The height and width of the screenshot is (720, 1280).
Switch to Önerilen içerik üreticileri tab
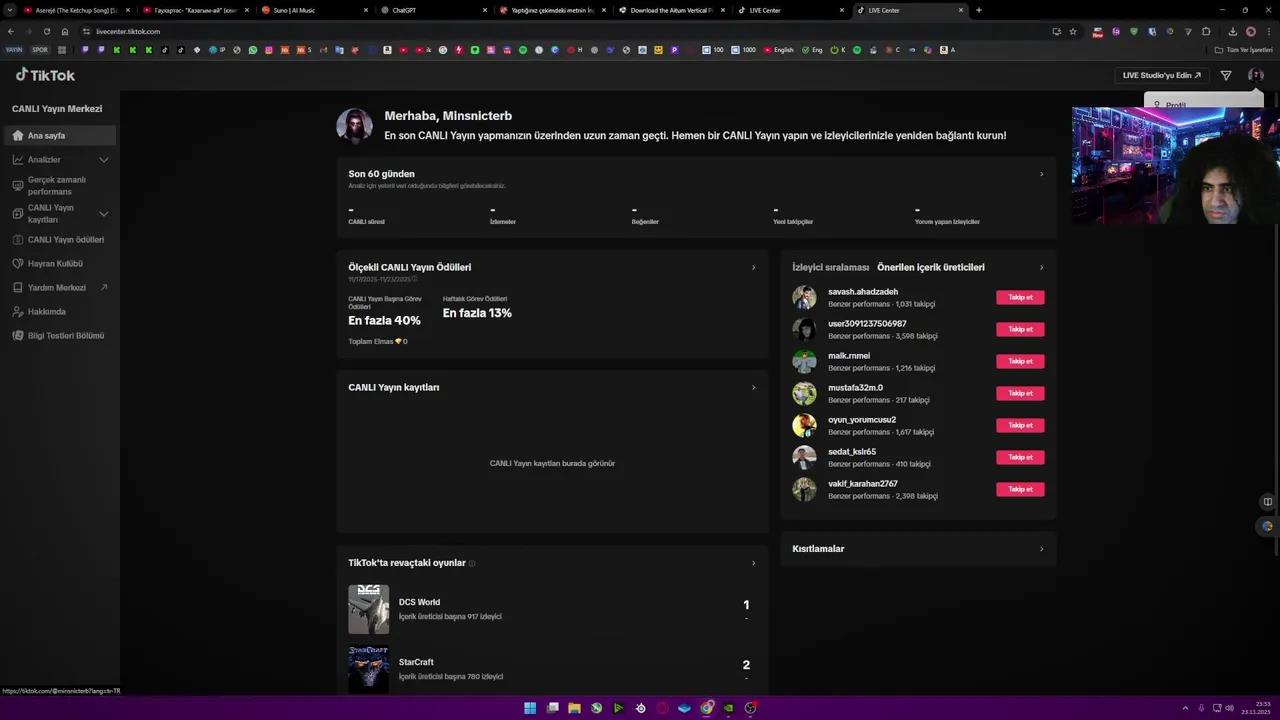pos(931,267)
